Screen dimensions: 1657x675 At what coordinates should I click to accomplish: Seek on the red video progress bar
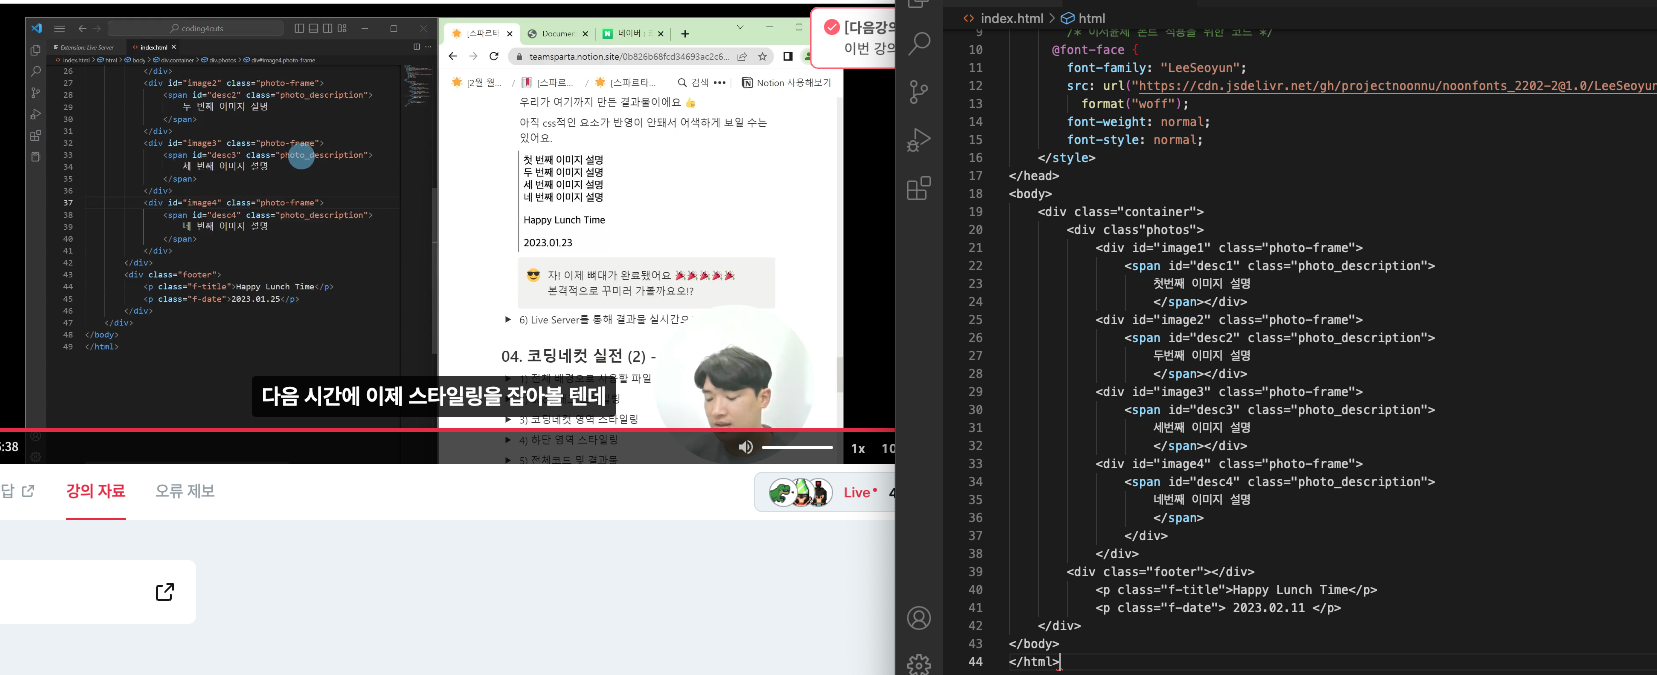coord(447,430)
